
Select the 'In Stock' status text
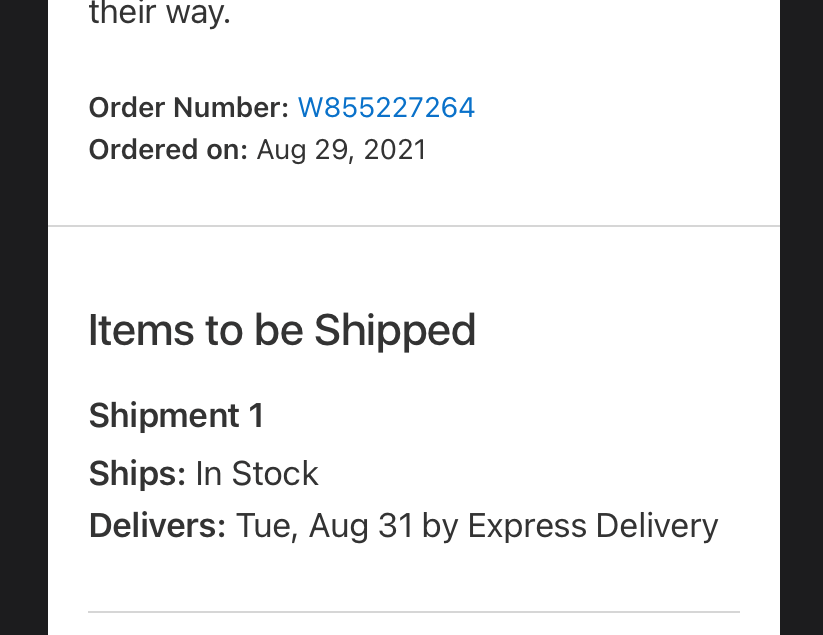click(257, 474)
